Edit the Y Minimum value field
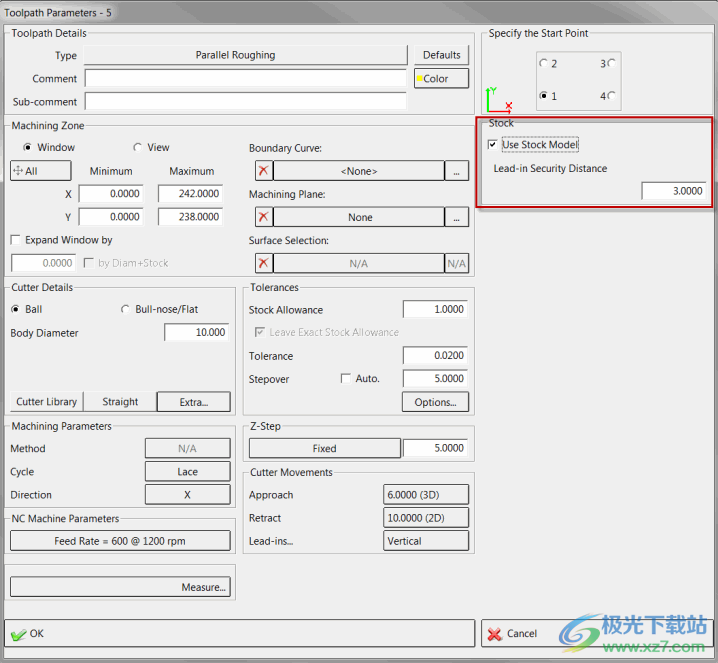 (111, 217)
